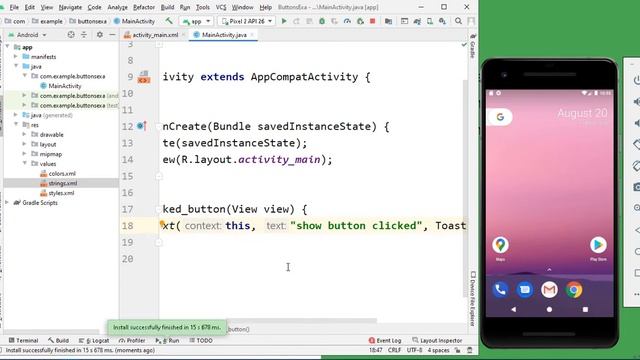Open the Tools menu

click(x=202, y=7)
